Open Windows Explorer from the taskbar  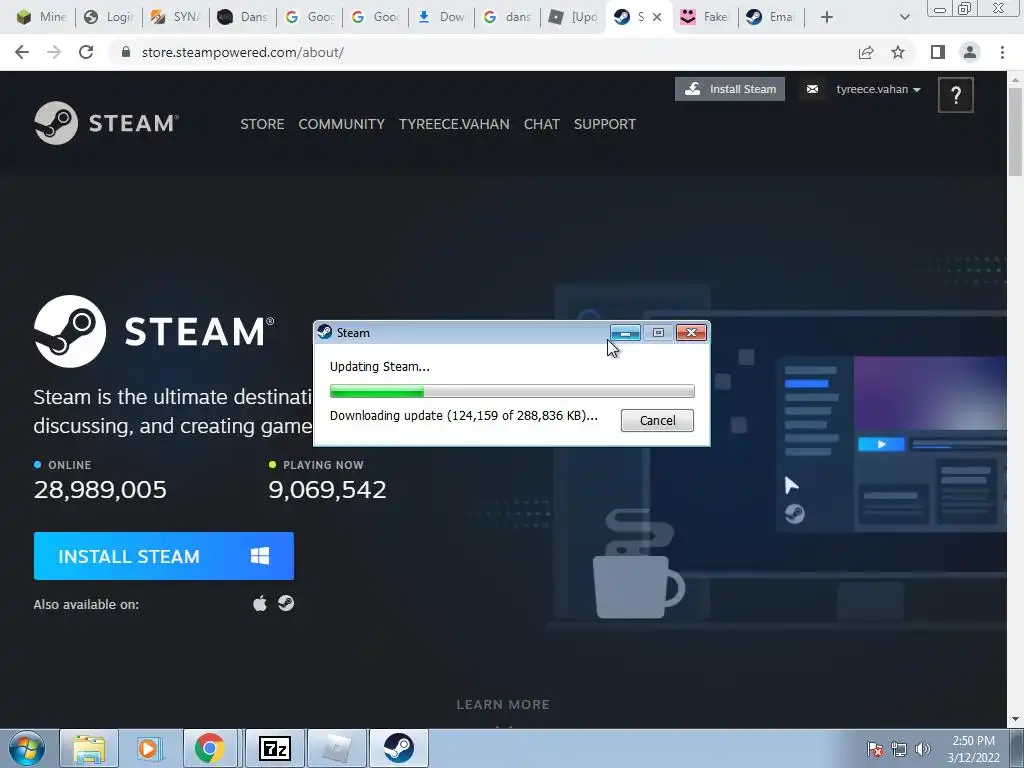coord(89,748)
